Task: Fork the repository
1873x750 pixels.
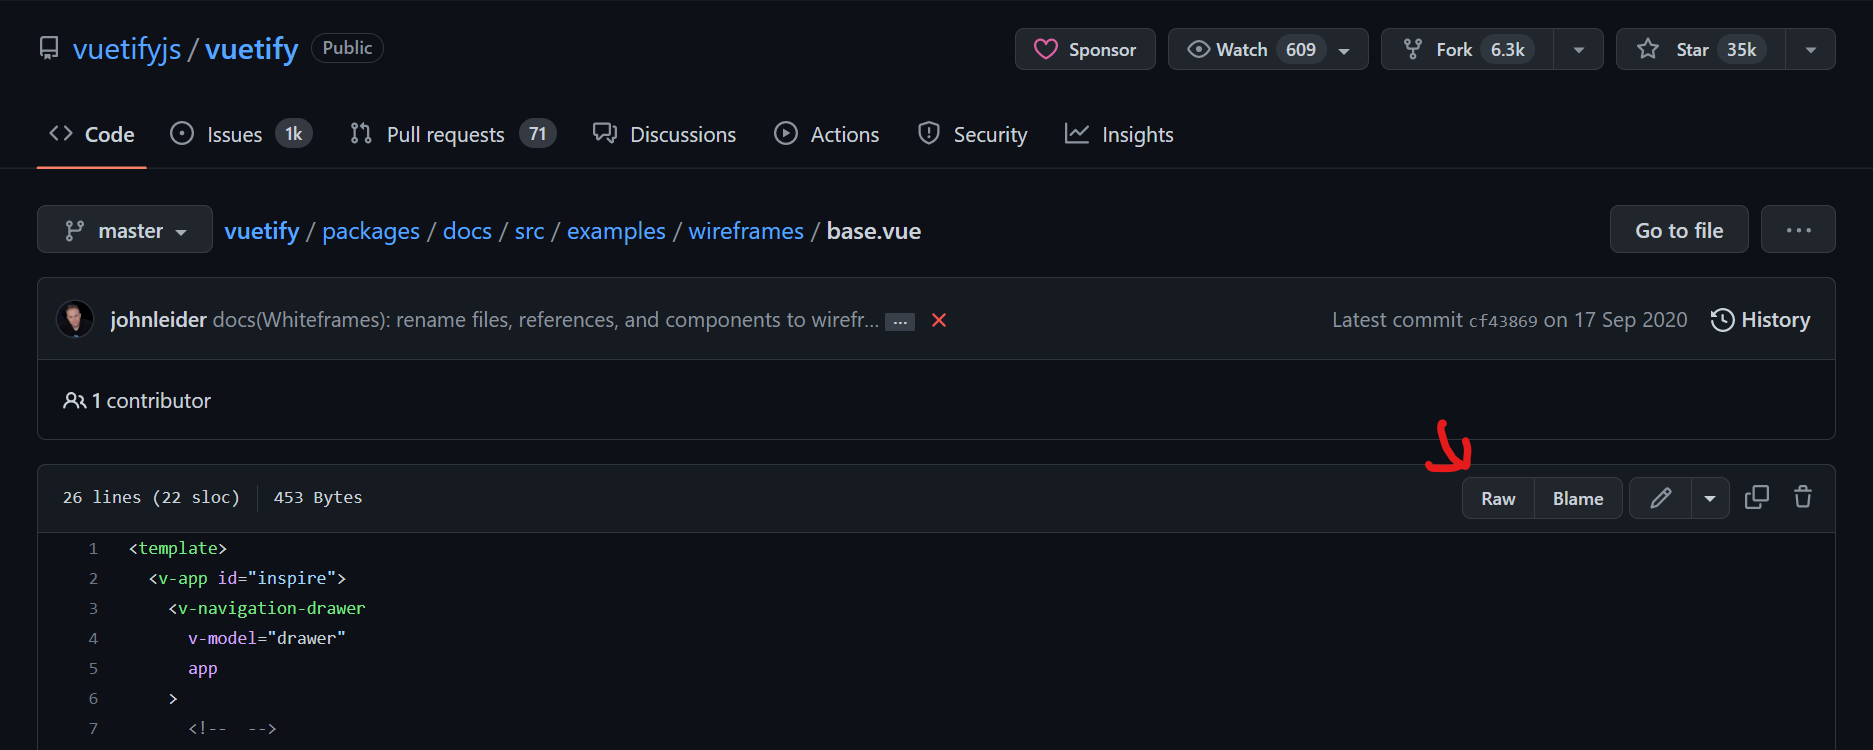Action: pos(1467,49)
